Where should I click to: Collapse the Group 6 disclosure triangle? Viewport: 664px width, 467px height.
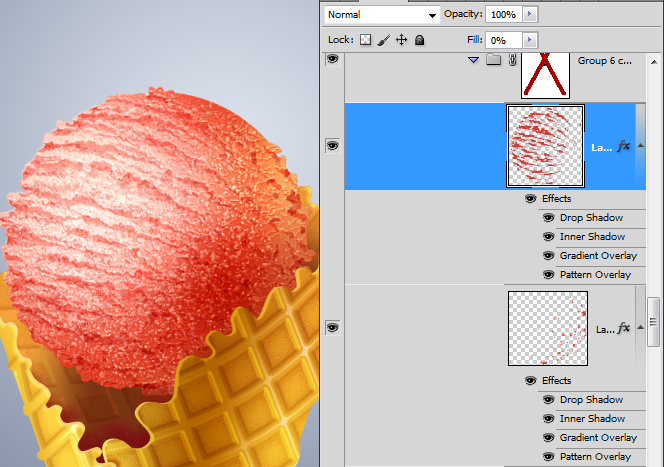point(474,61)
